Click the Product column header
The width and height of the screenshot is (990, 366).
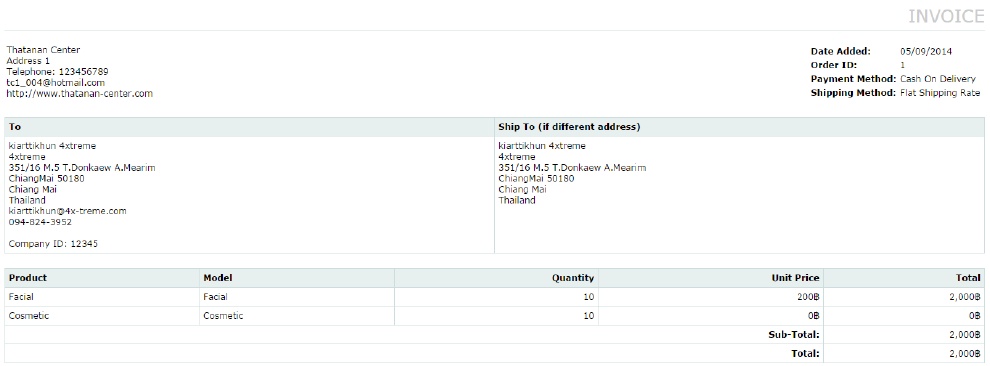point(28,278)
